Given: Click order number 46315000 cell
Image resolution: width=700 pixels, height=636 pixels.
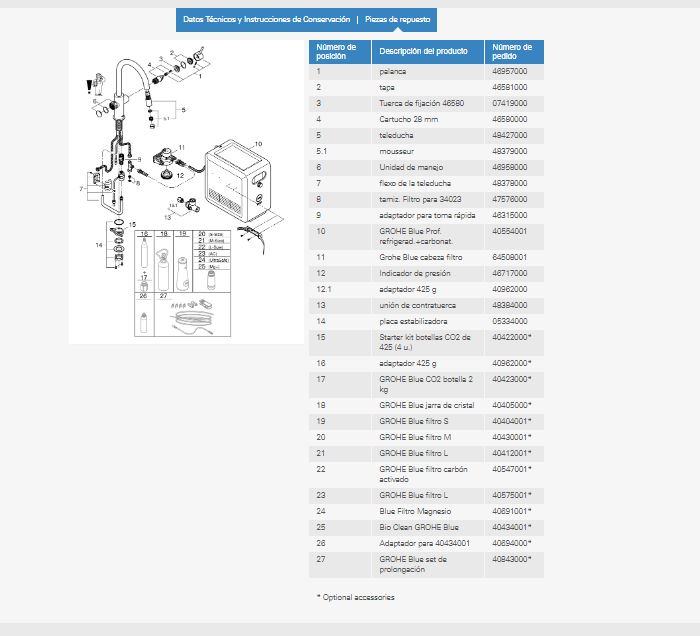Looking at the screenshot, I should [514, 216].
